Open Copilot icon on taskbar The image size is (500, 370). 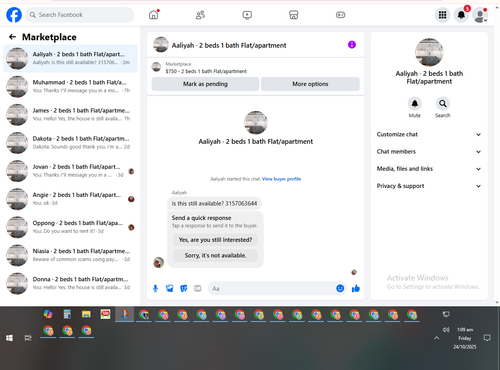click(48, 314)
